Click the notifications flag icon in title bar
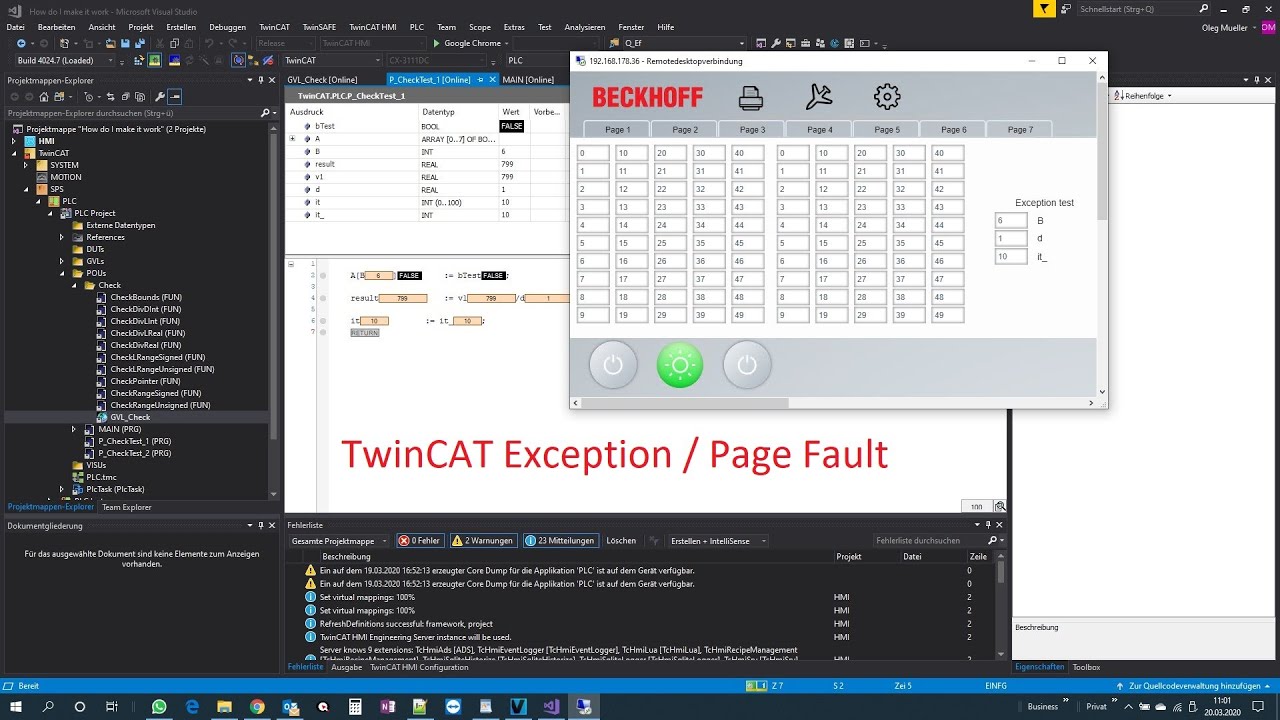The width and height of the screenshot is (1280, 720). (x=1044, y=9)
